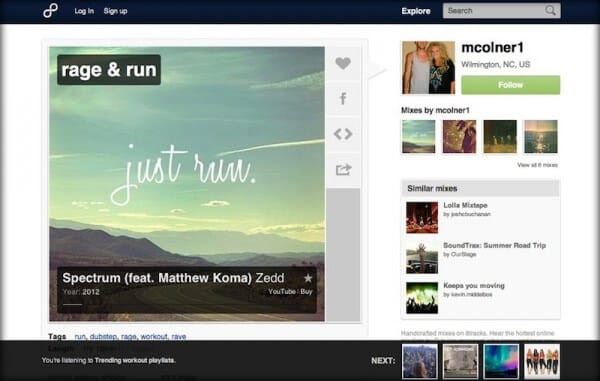Open the Explore menu item

[416, 11]
